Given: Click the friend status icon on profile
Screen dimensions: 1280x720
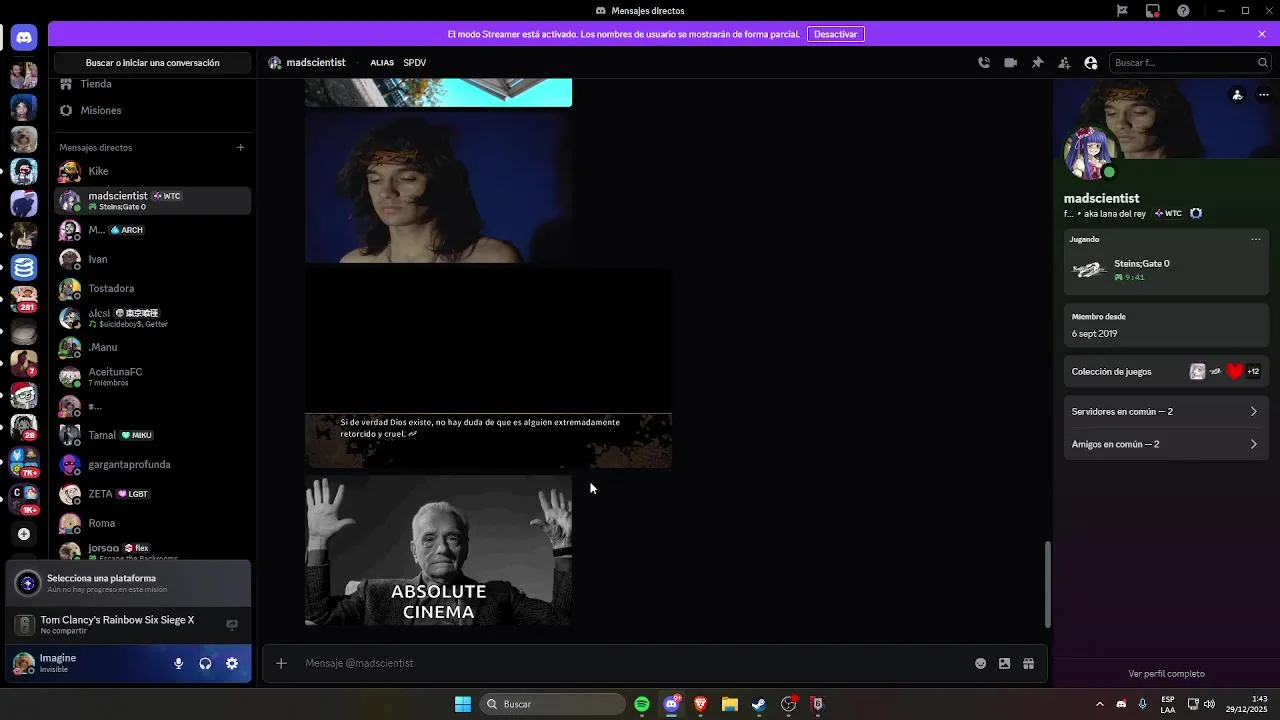Looking at the screenshot, I should point(1238,95).
